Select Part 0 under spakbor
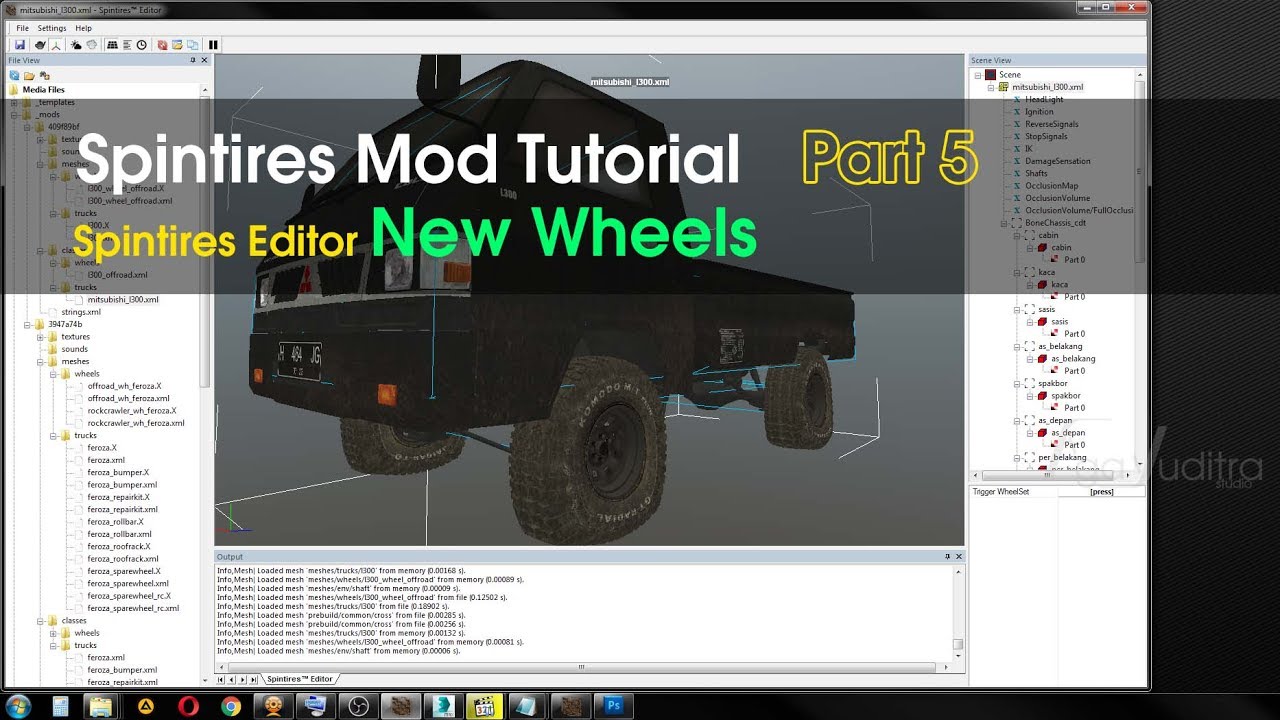This screenshot has width=1280, height=720. (x=1074, y=408)
